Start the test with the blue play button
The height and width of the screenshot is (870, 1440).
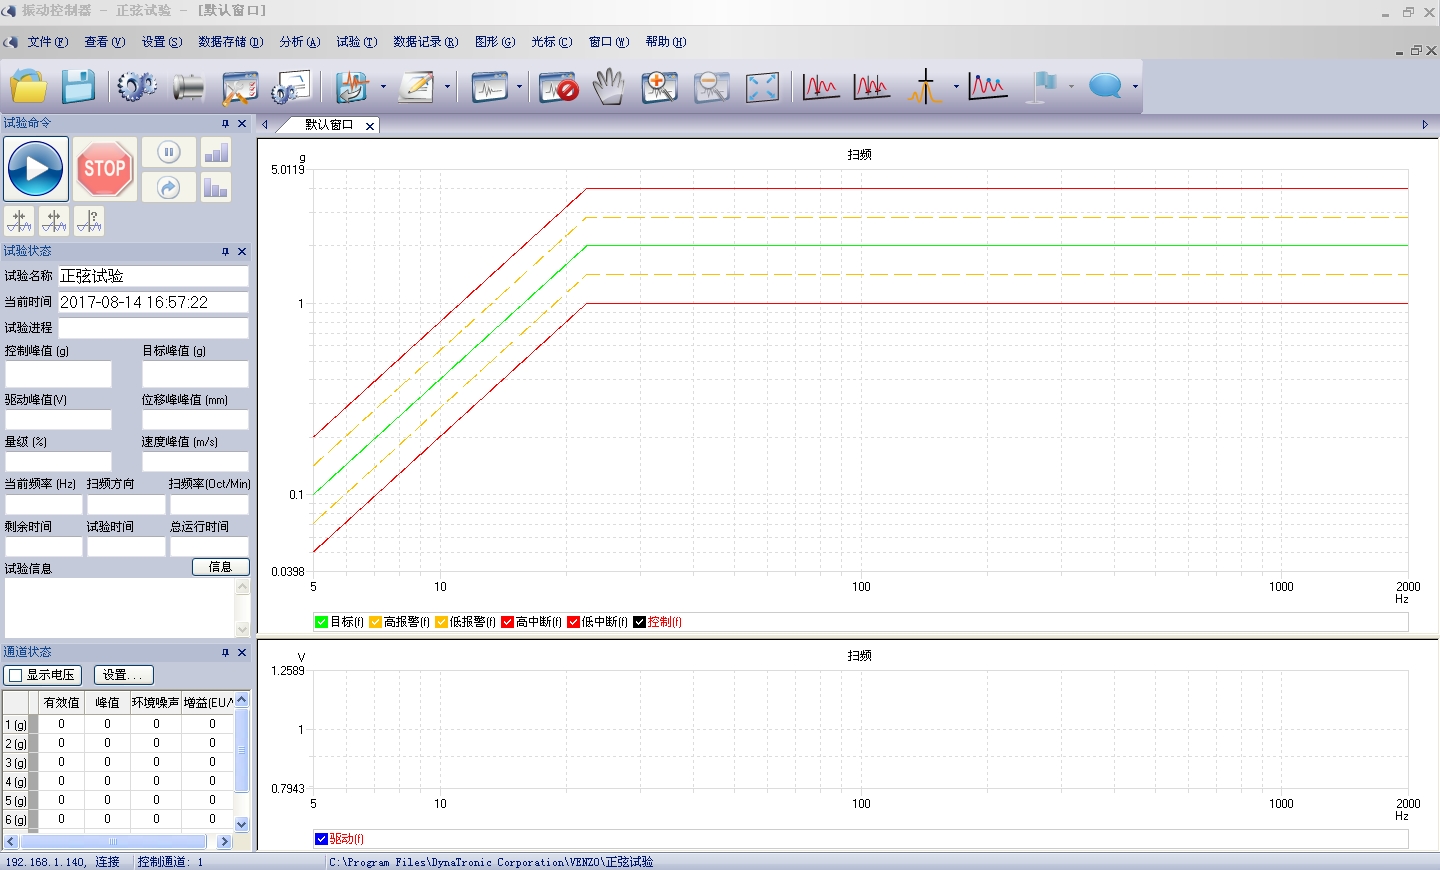pyautogui.click(x=37, y=169)
